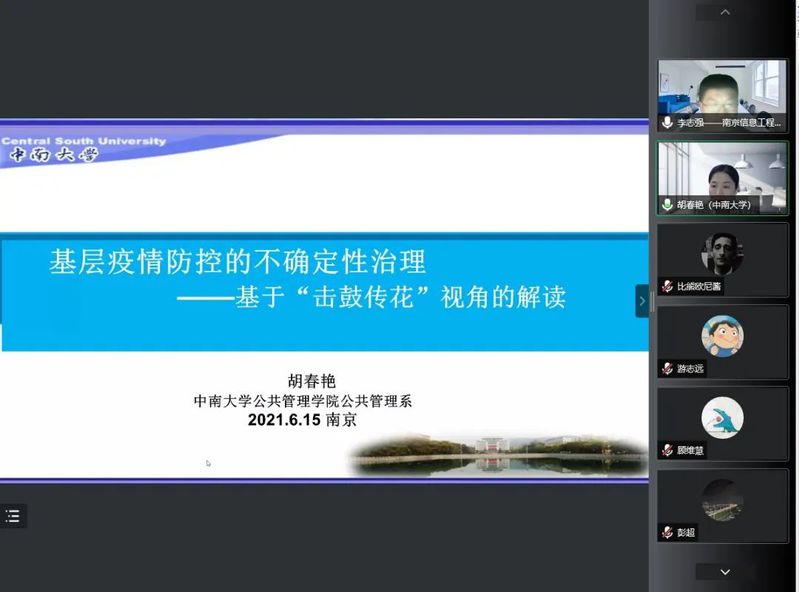This screenshot has height=592, width=799.
Task: Click muted mic icon for 彭超
Action: 667,532
